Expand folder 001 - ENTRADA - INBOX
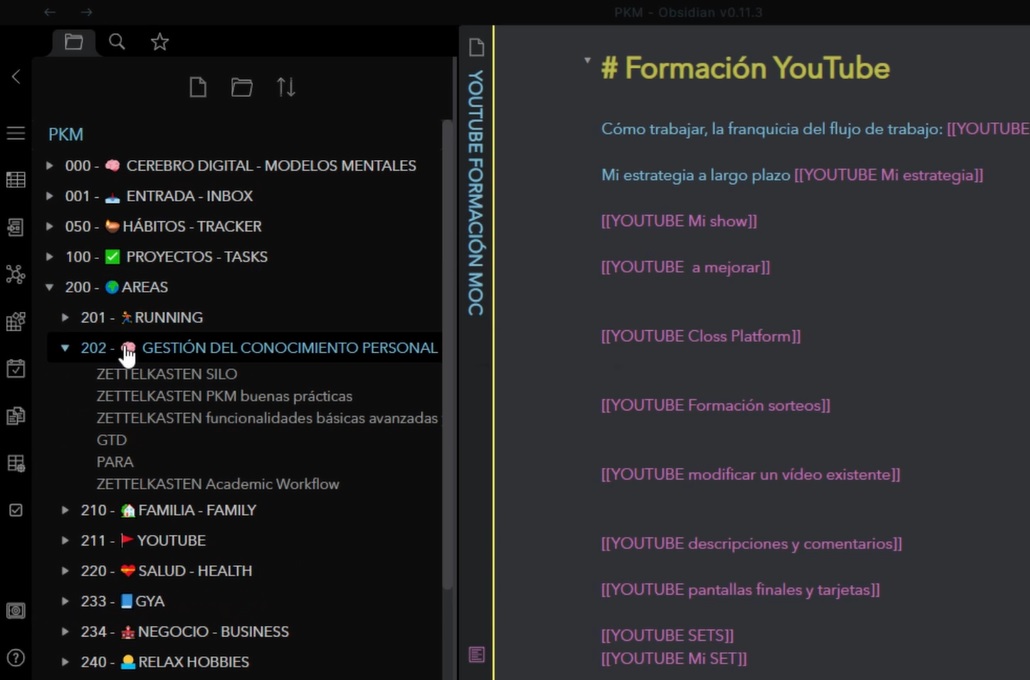Image resolution: width=1030 pixels, height=680 pixels. tap(50, 196)
